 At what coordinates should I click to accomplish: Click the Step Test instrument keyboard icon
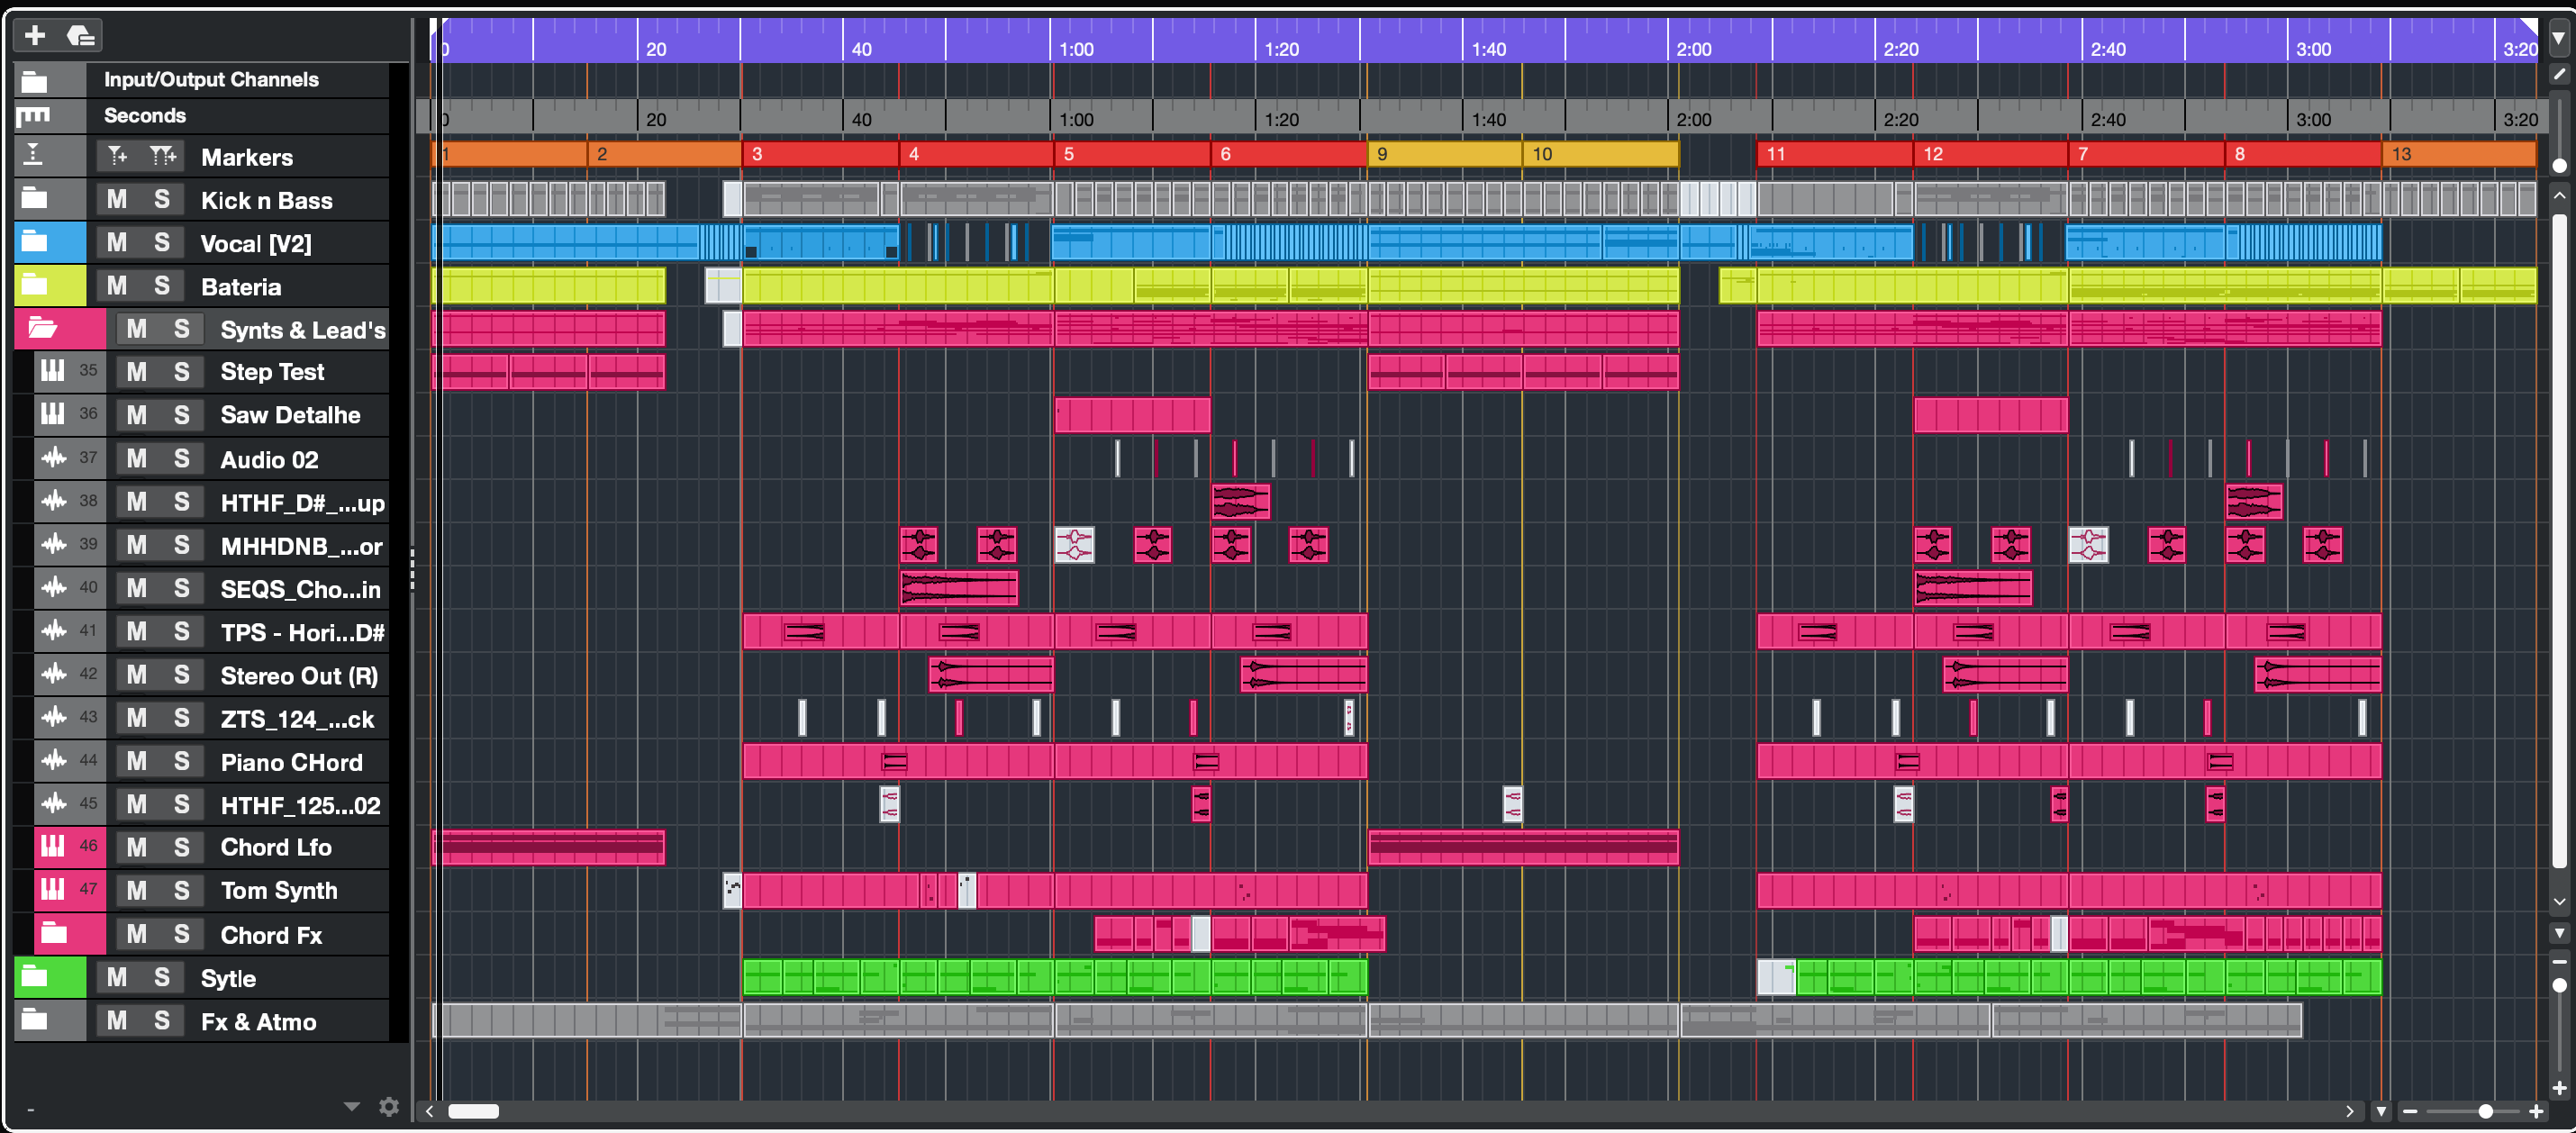point(53,372)
